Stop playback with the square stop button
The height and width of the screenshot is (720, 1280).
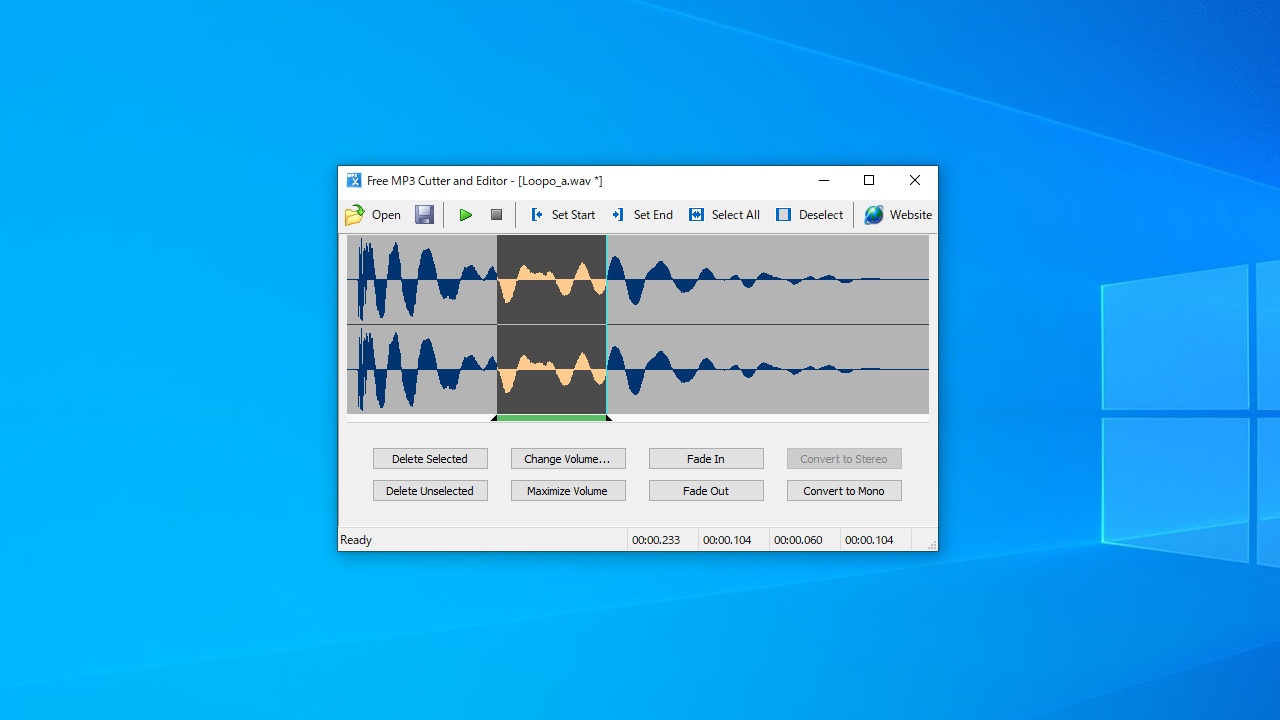click(x=496, y=215)
